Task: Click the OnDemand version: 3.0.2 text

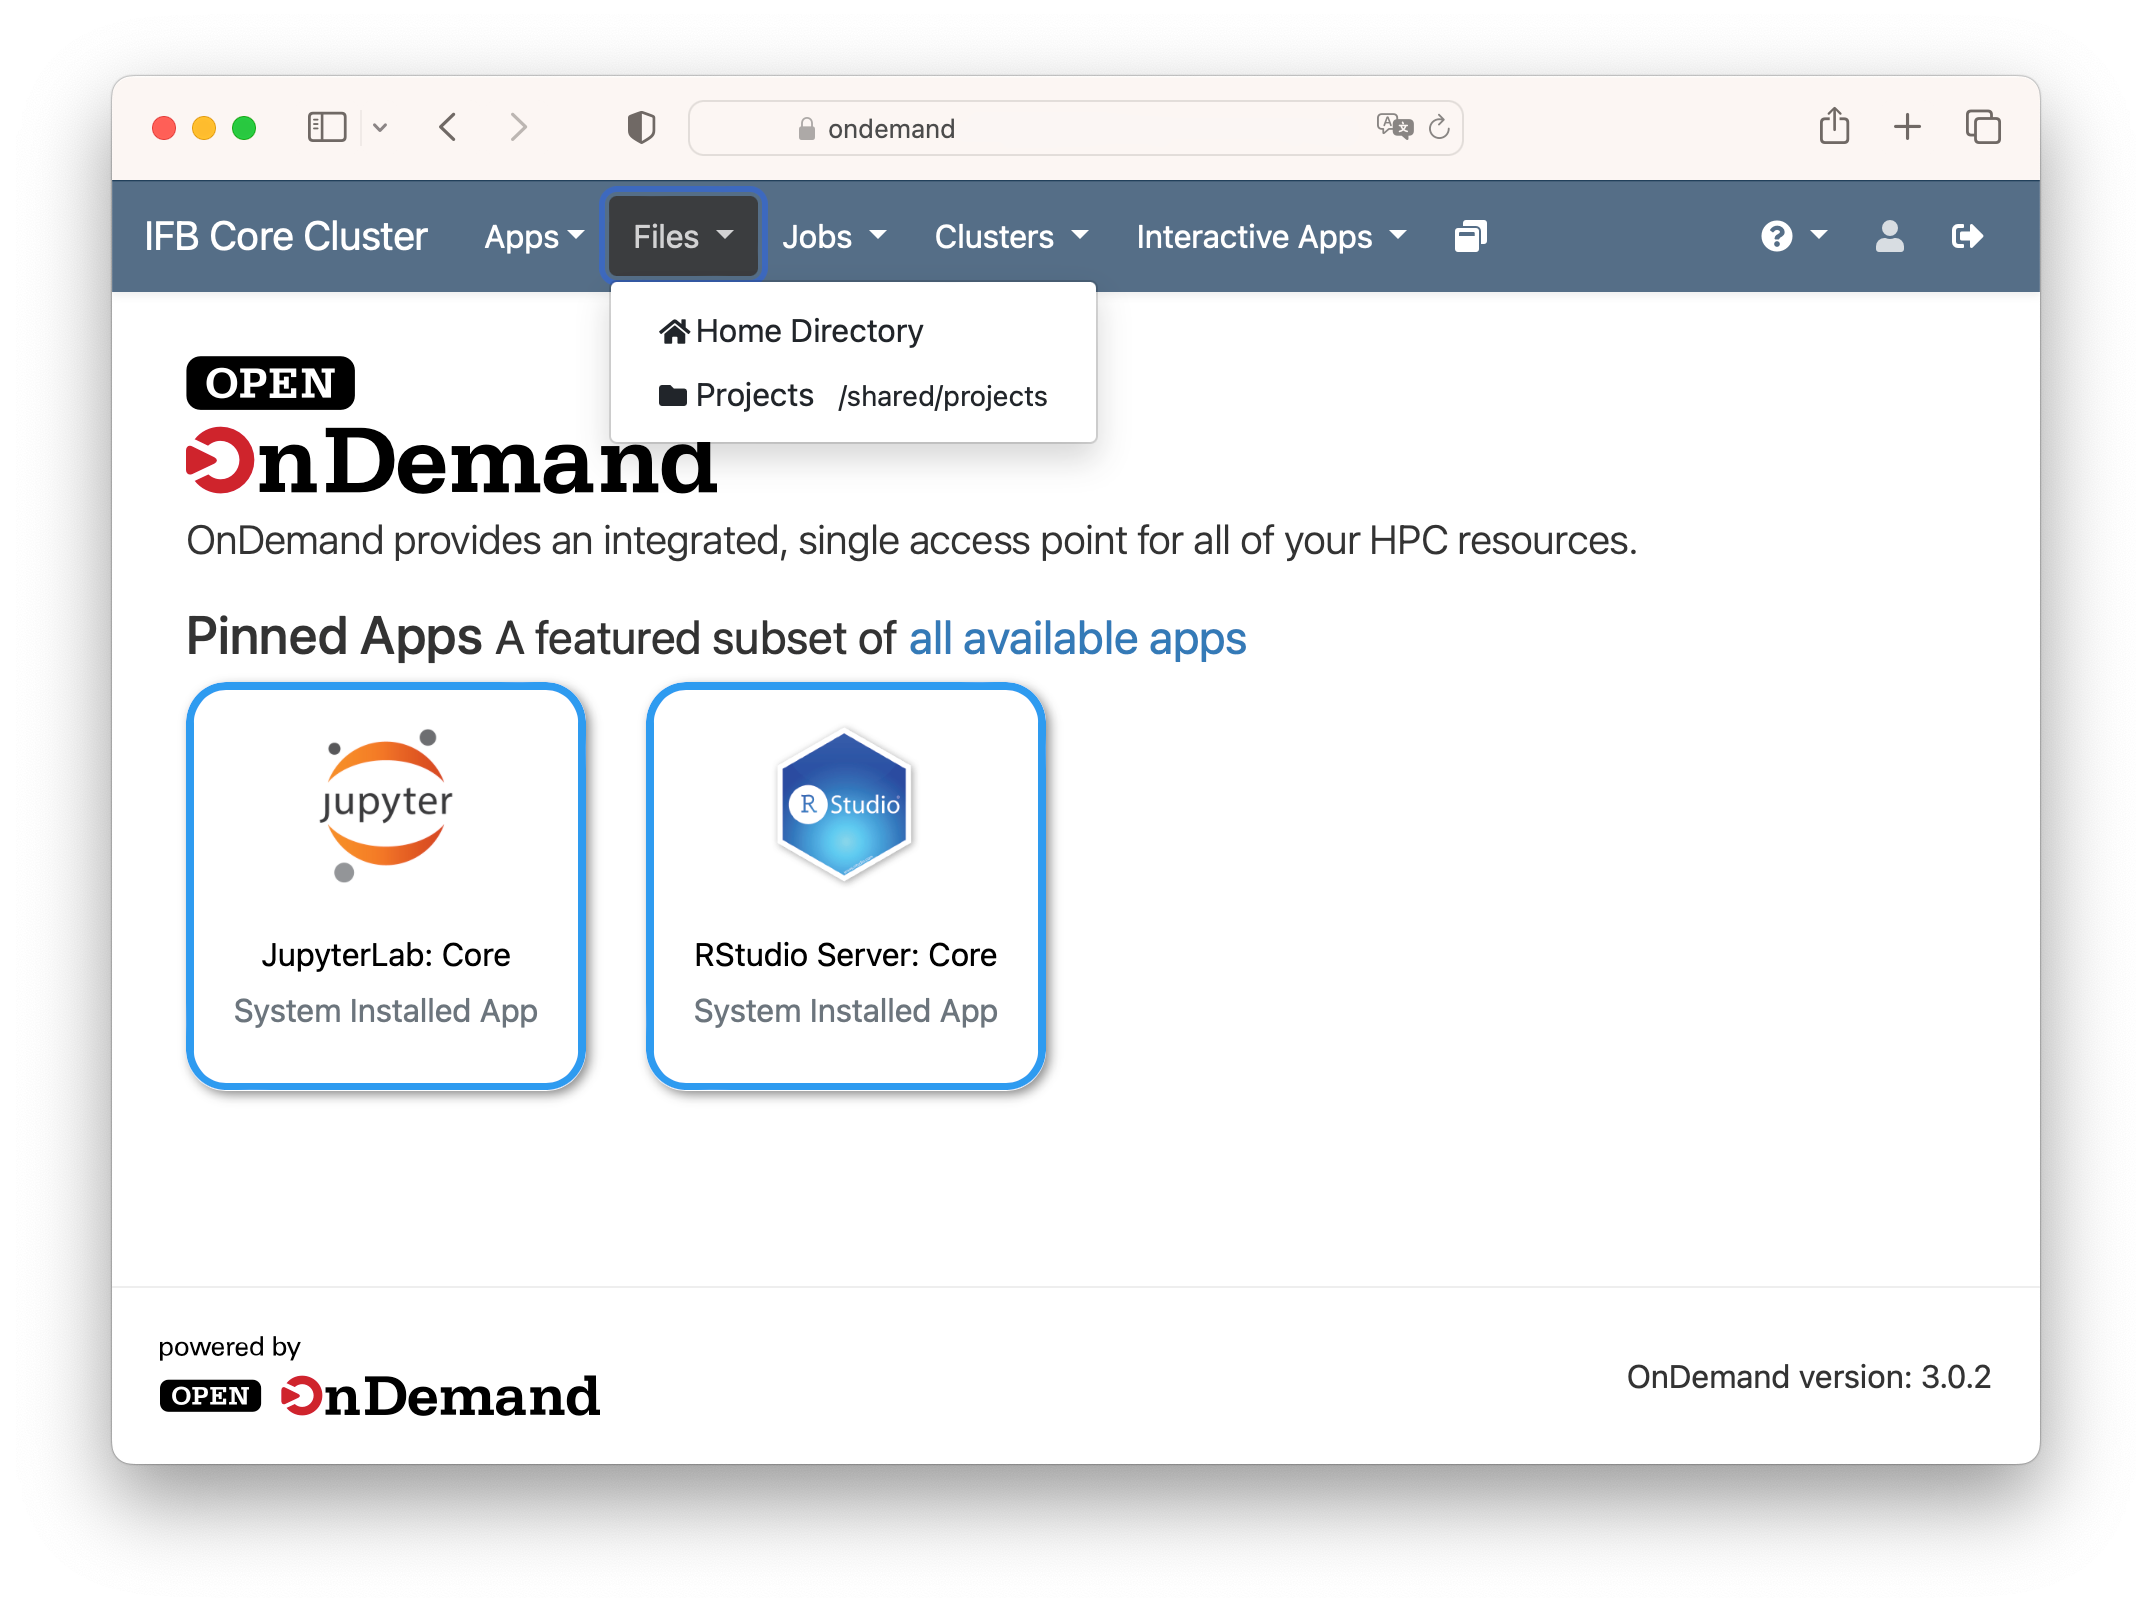Action: [1808, 1377]
